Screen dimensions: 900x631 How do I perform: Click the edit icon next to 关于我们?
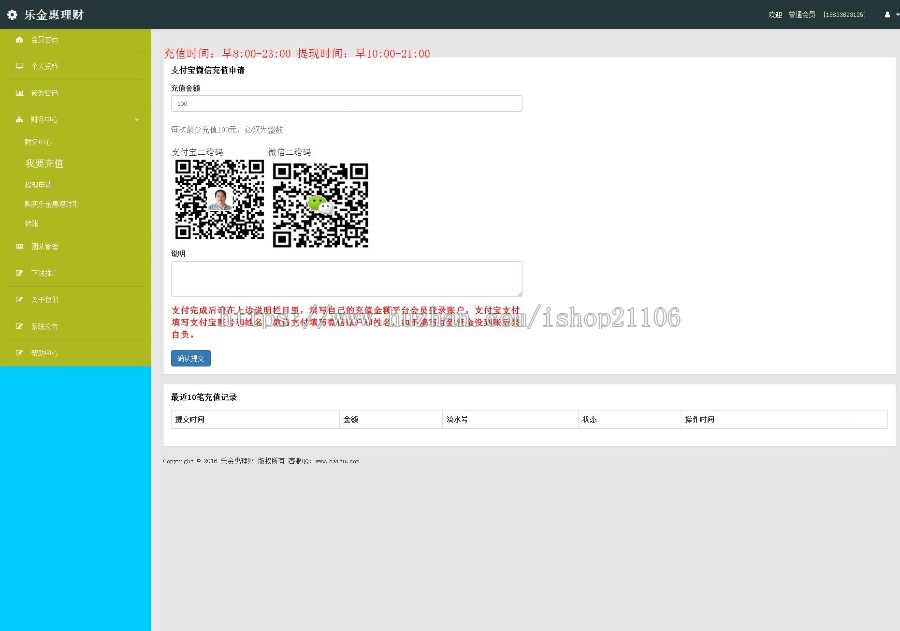18,300
